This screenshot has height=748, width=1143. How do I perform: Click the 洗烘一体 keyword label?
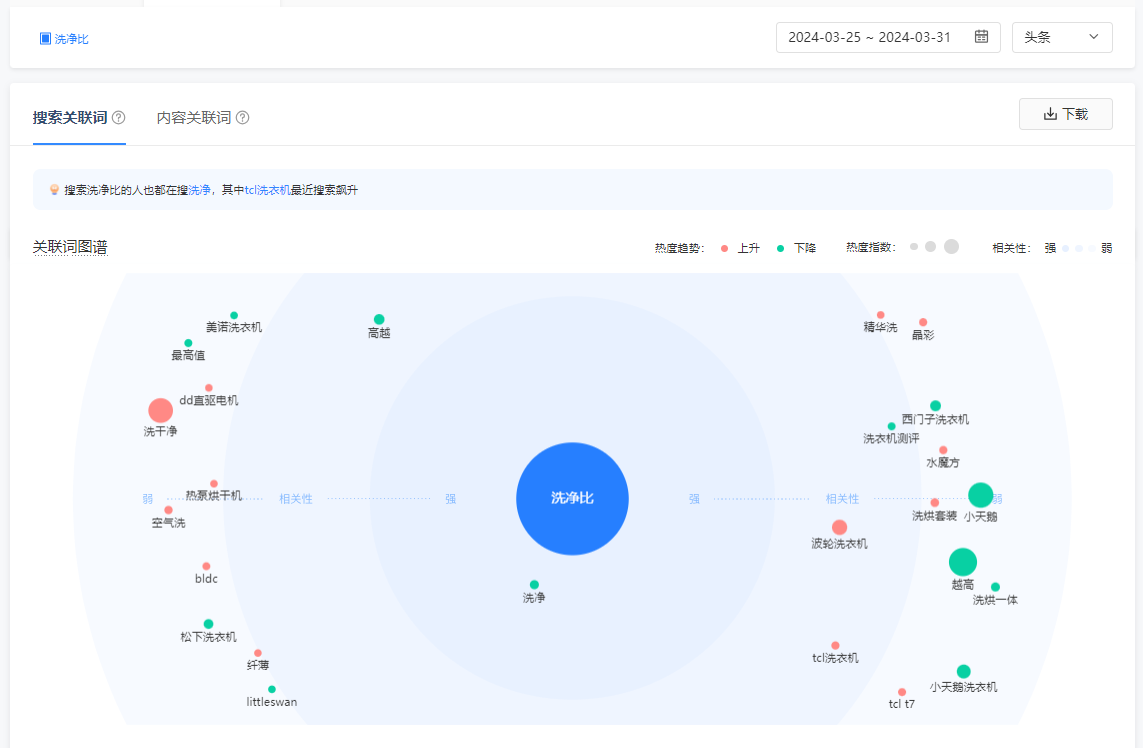[x=996, y=600]
